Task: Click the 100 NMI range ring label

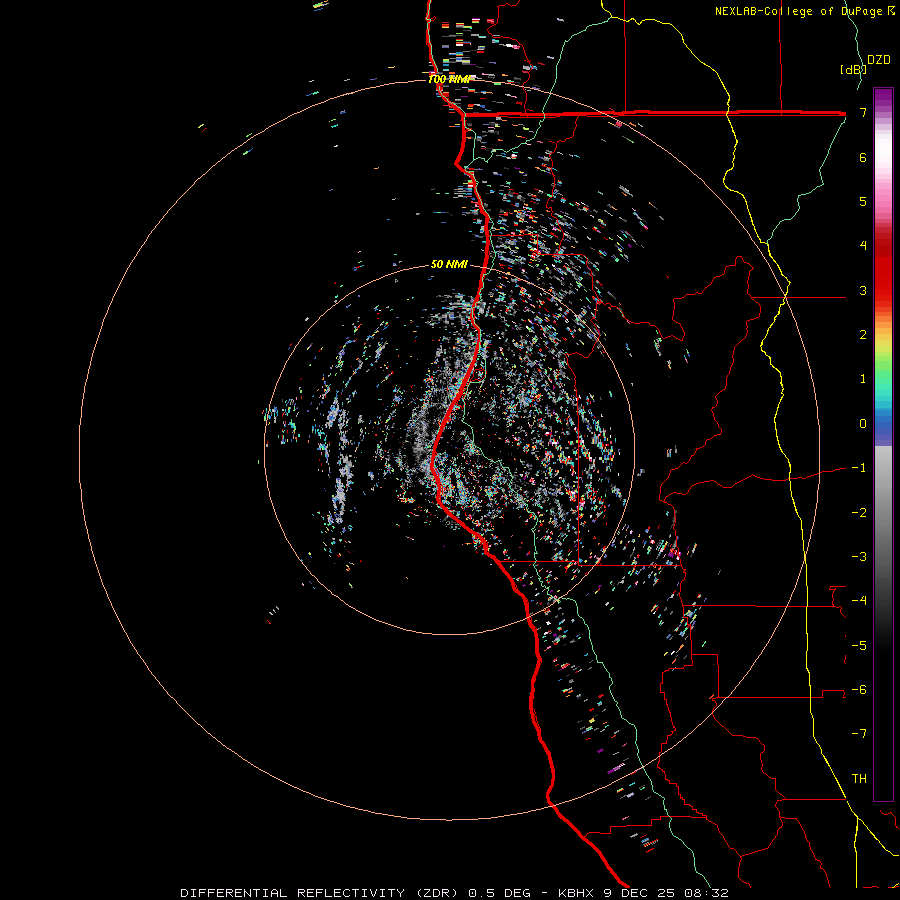Action: [x=449, y=79]
